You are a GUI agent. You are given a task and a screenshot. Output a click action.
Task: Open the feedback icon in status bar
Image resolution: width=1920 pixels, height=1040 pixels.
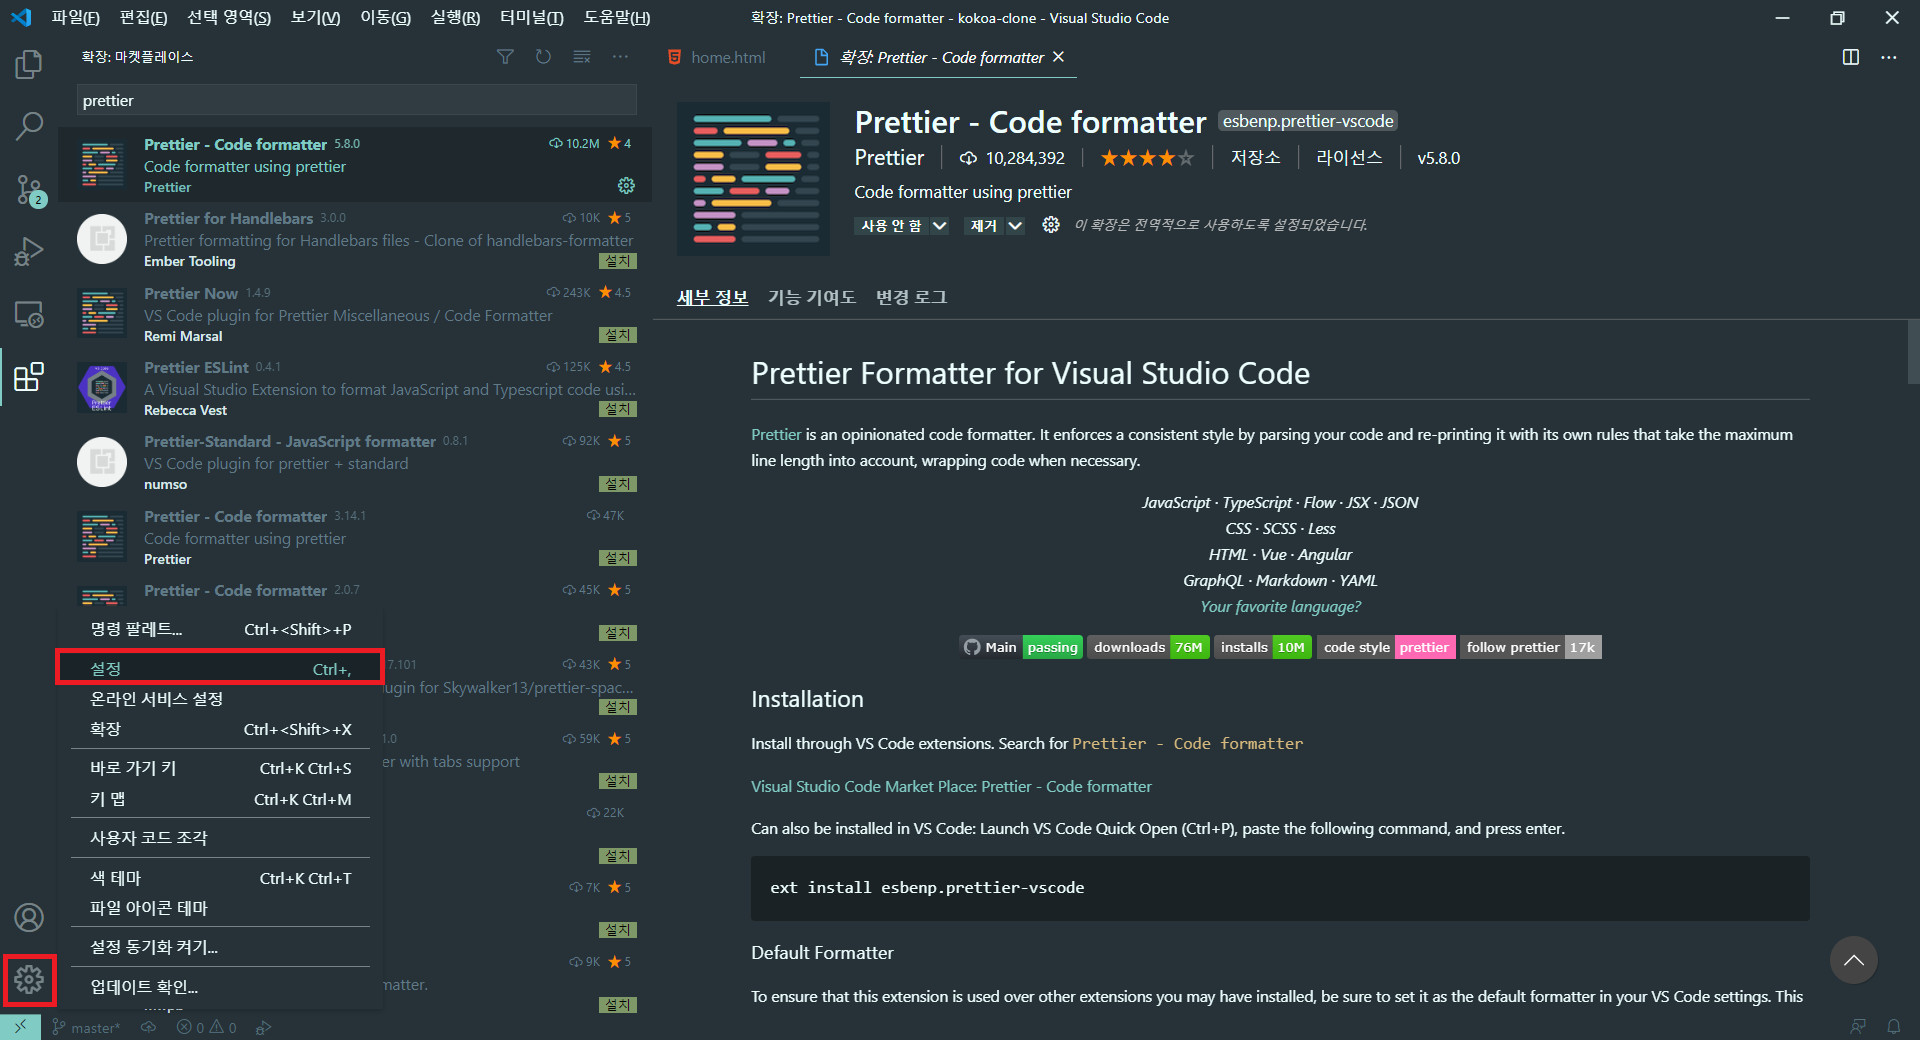[x=1858, y=1027]
